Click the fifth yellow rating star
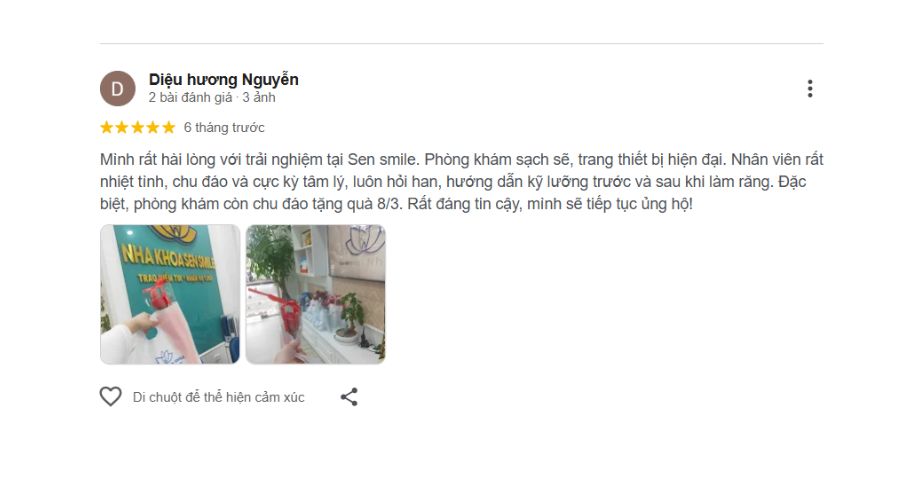Image resolution: width=900 pixels, height=500 pixels. click(168, 127)
